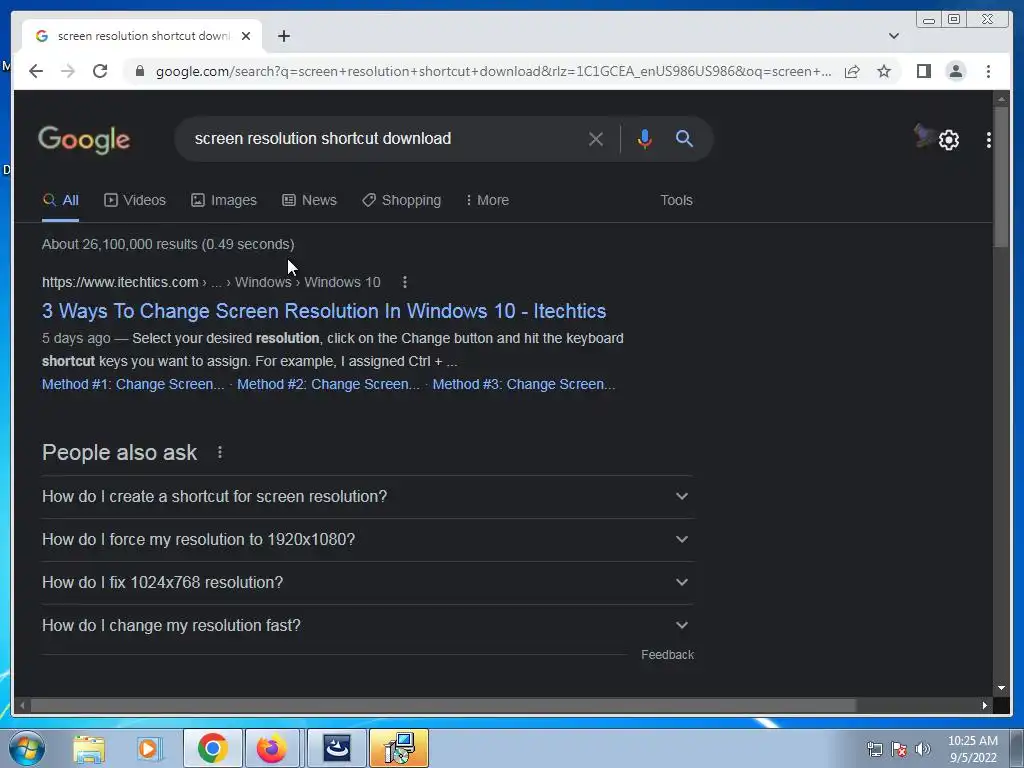Close the screen resolution search tab
Viewport: 1024px width, 768px height.
click(x=246, y=36)
